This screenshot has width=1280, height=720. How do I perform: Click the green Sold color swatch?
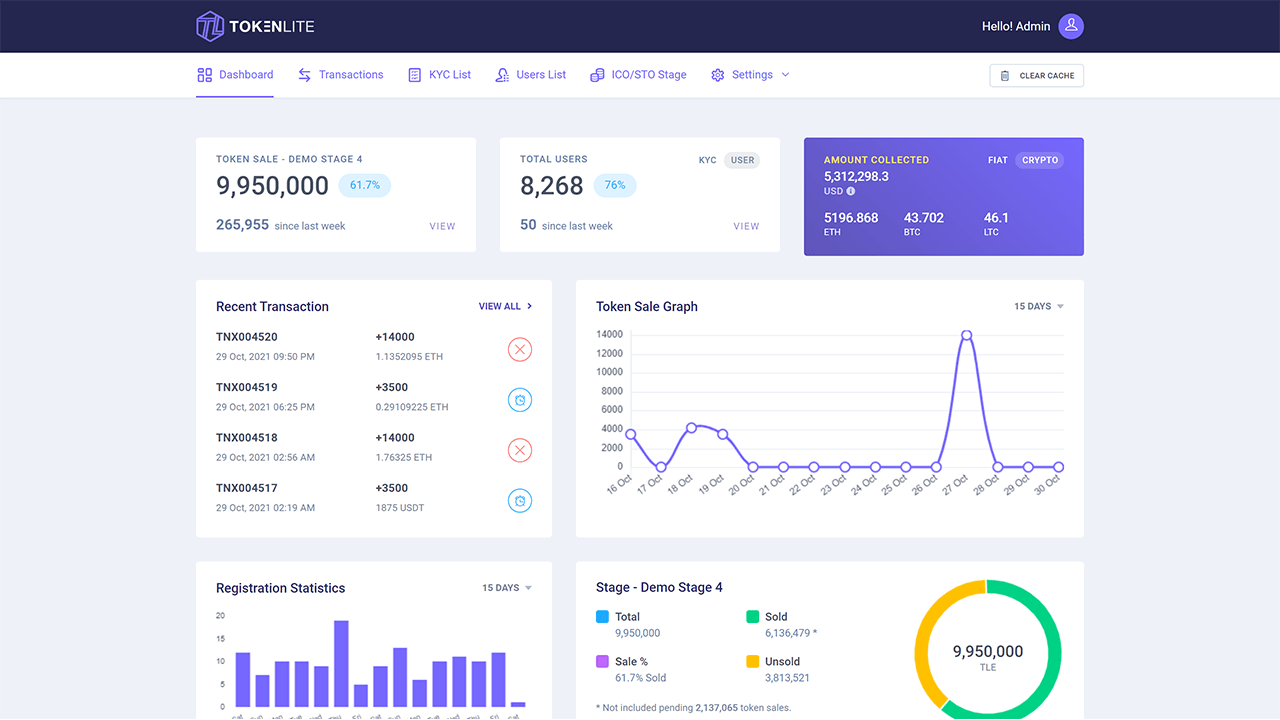click(x=753, y=617)
